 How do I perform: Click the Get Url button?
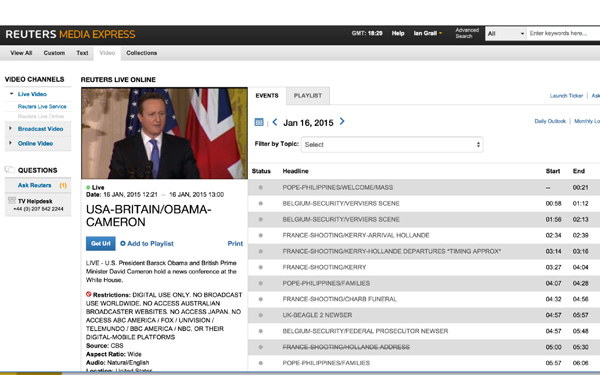point(101,243)
